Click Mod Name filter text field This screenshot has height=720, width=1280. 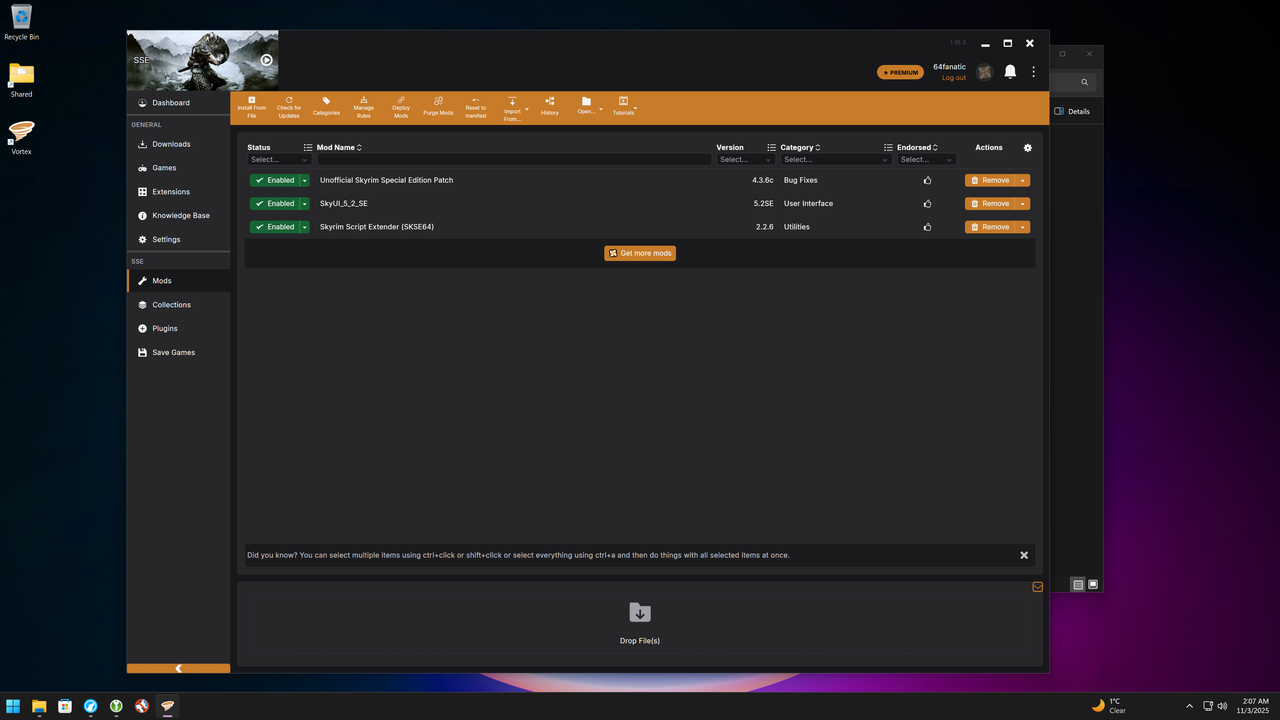(x=514, y=159)
